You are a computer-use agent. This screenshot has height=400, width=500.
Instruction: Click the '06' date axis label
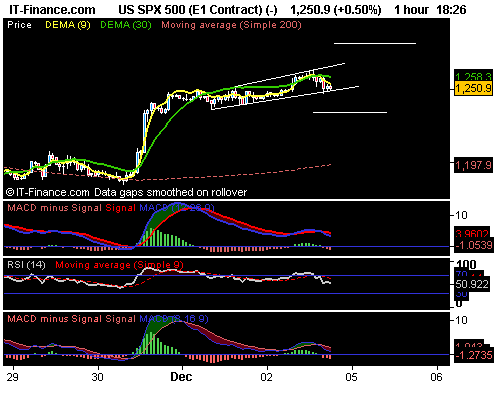pos(436,377)
